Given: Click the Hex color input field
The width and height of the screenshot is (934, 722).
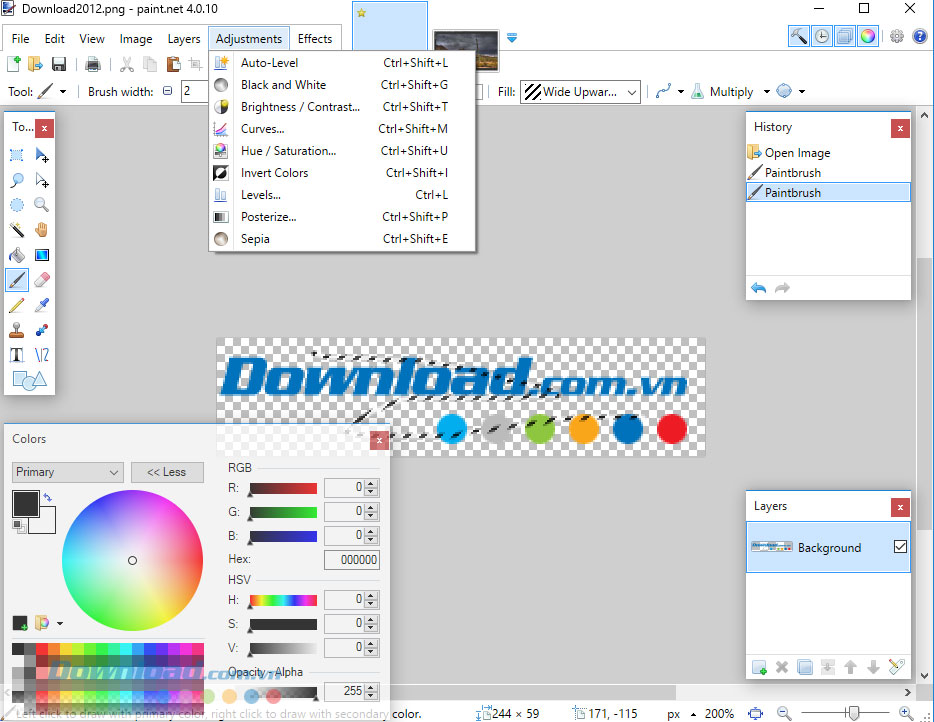Looking at the screenshot, I should coord(352,559).
